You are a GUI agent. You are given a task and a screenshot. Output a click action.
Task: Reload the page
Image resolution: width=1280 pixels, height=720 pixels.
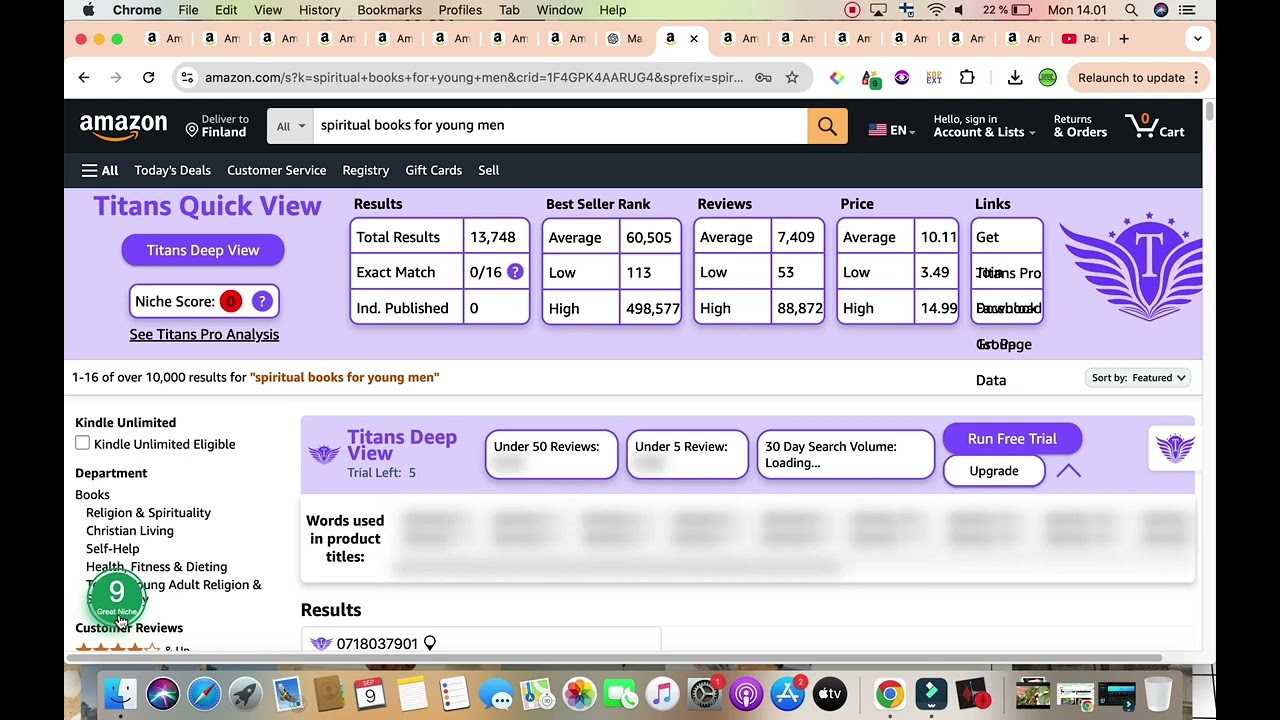pyautogui.click(x=148, y=78)
